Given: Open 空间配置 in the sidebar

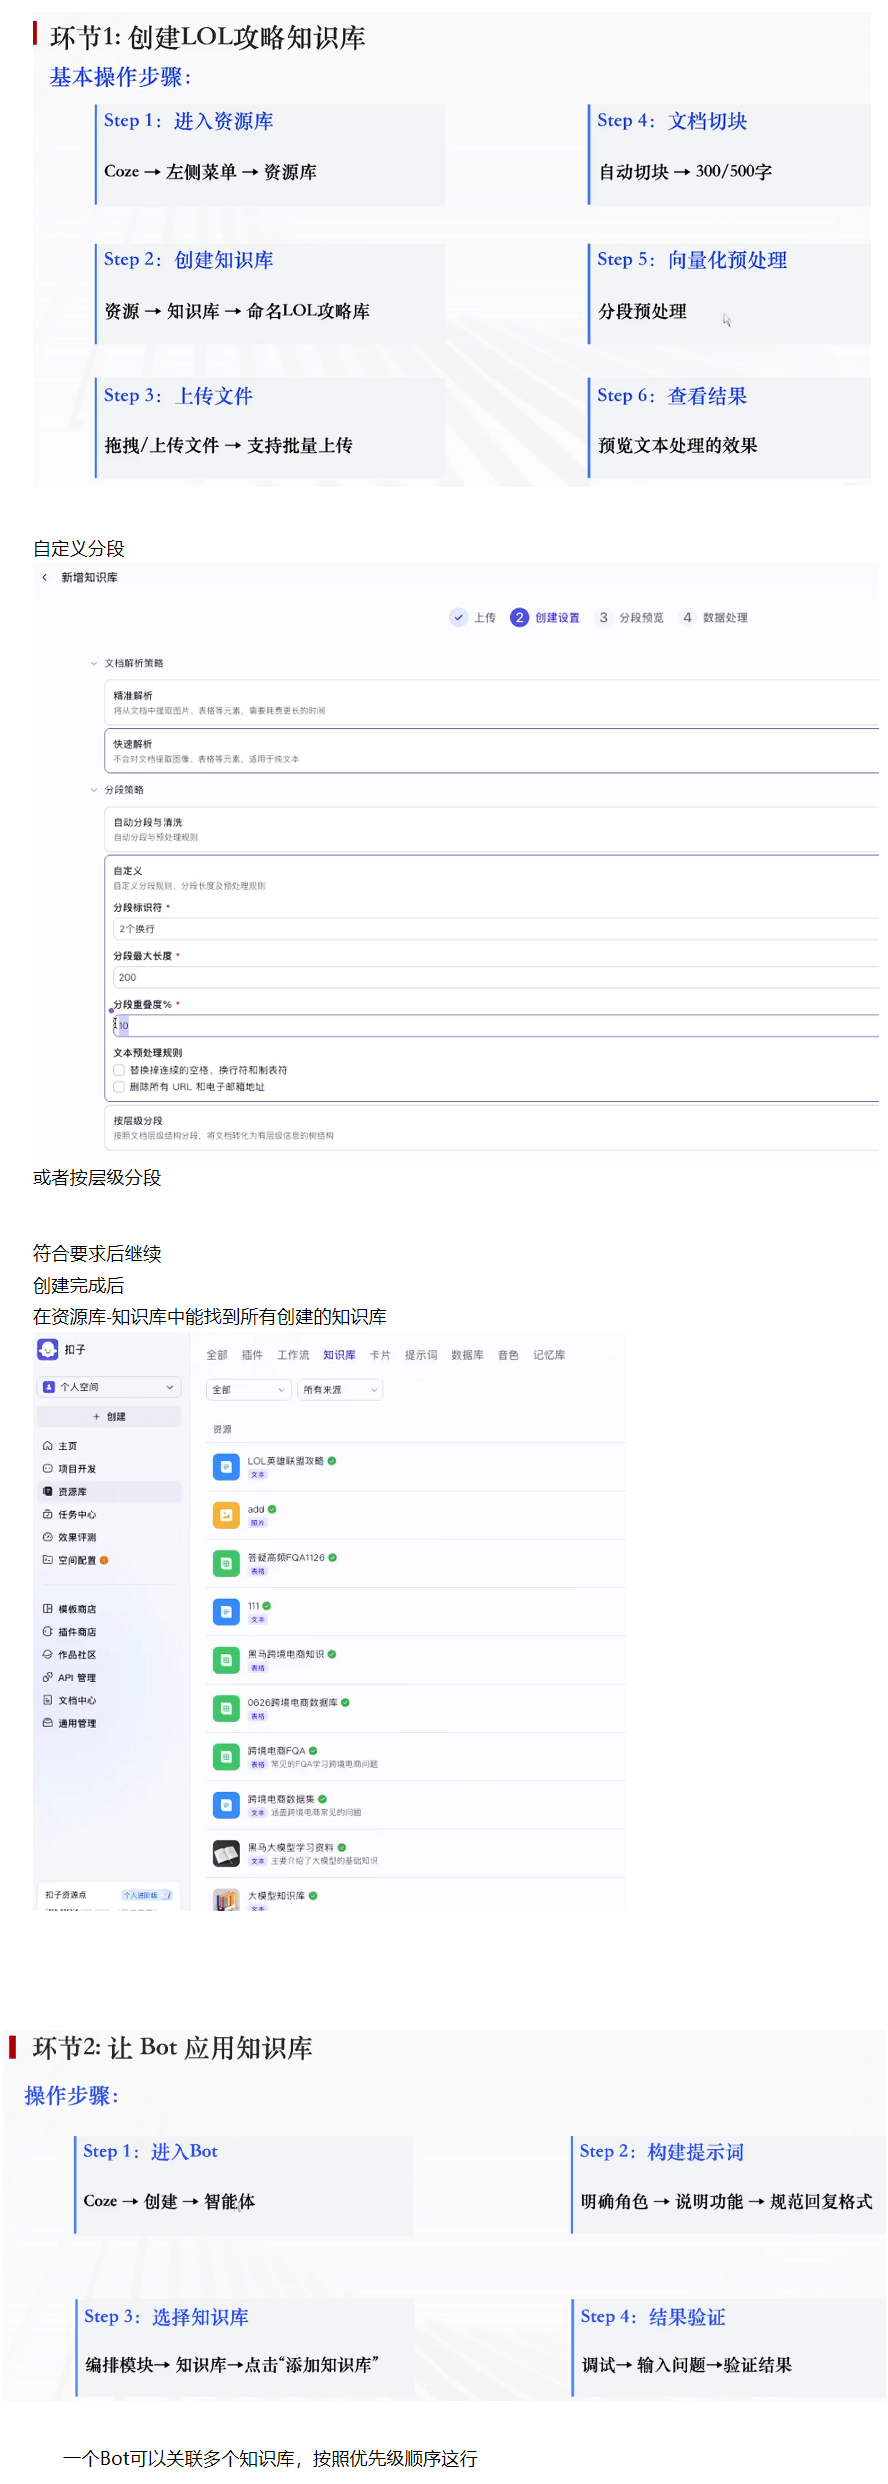Looking at the screenshot, I should [109, 1560].
